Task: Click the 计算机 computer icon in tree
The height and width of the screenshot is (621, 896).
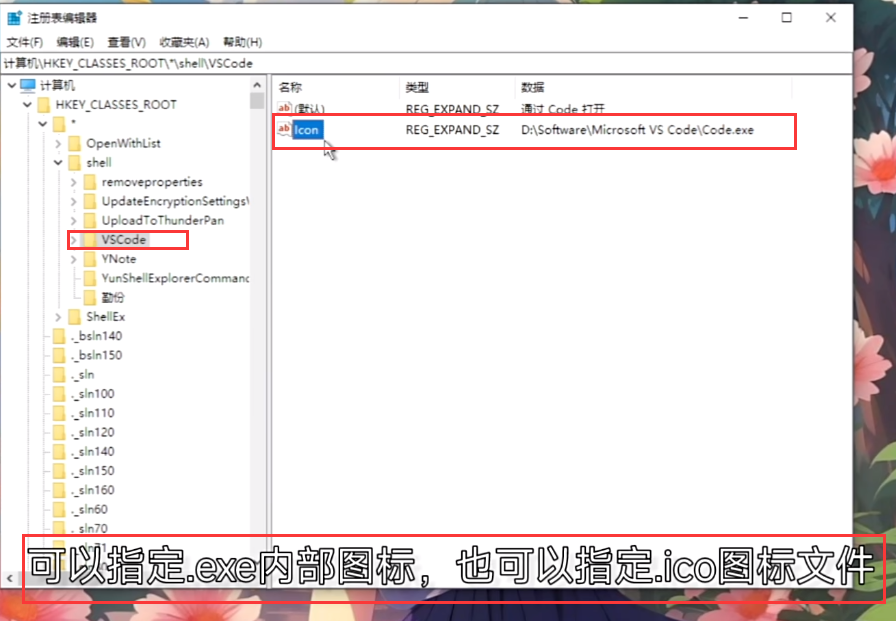Action: click(28, 86)
